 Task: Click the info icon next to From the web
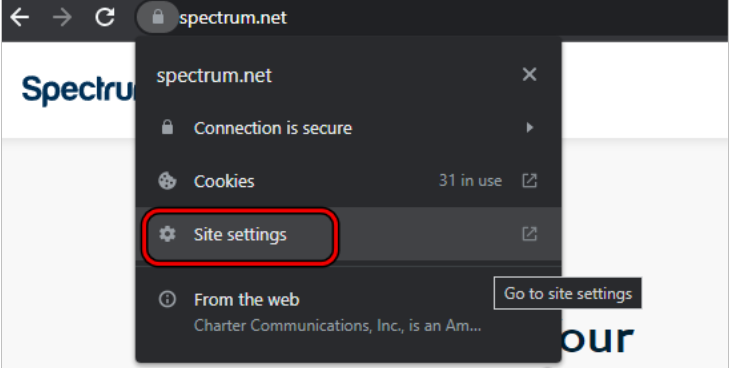167,299
